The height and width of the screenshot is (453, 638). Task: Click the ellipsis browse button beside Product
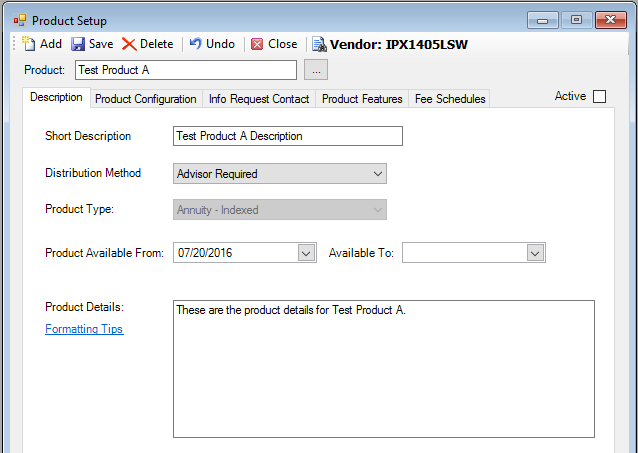tap(315, 70)
